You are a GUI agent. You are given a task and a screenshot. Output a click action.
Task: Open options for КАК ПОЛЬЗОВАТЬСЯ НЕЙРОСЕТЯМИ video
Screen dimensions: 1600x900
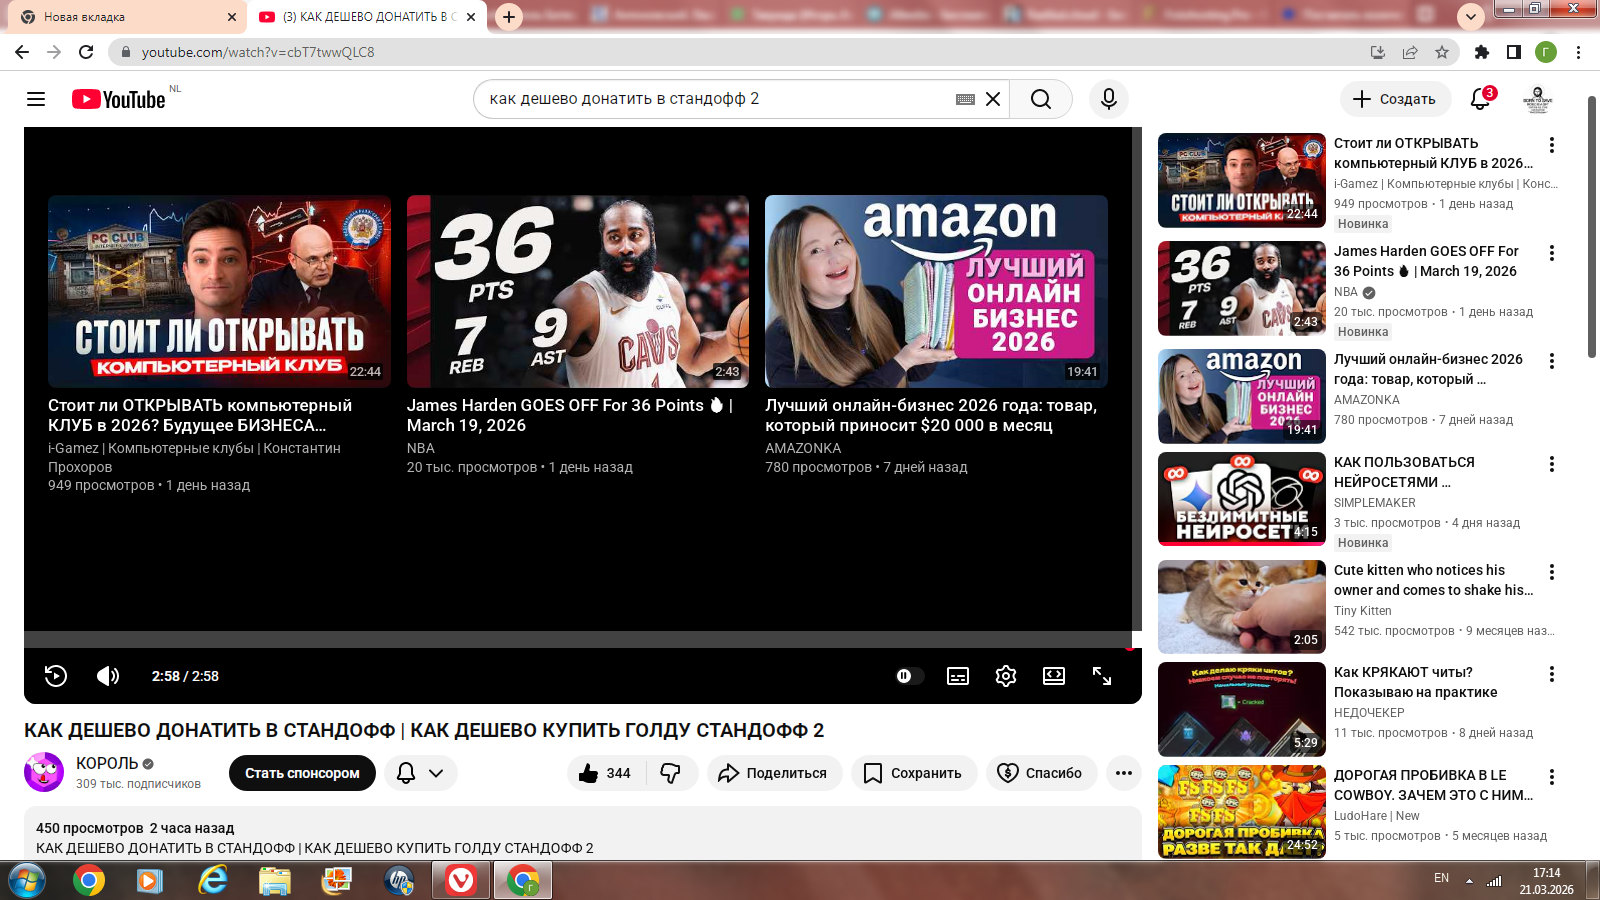coord(1552,464)
